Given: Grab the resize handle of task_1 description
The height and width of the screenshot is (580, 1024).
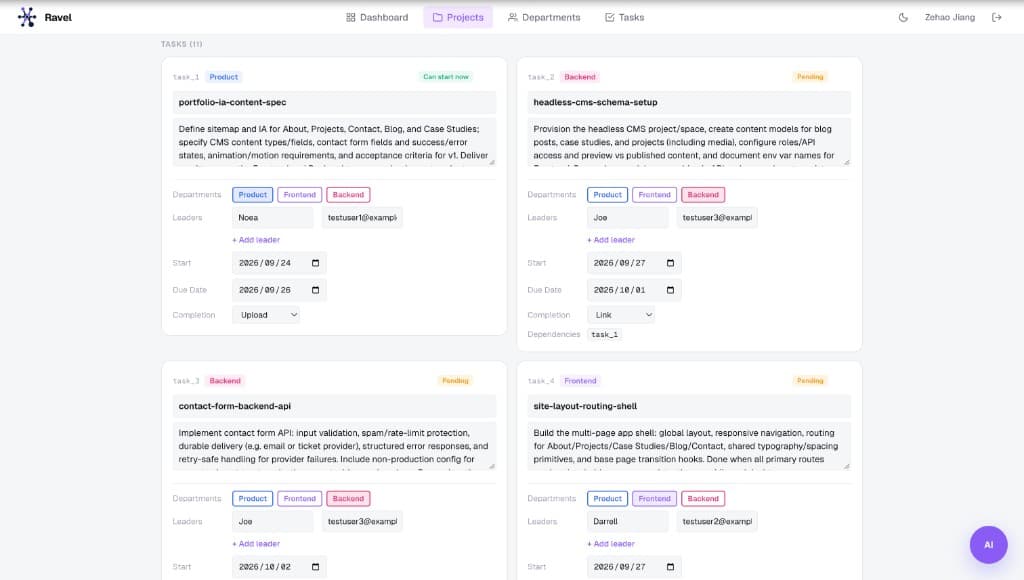Looking at the screenshot, I should click(x=492, y=162).
